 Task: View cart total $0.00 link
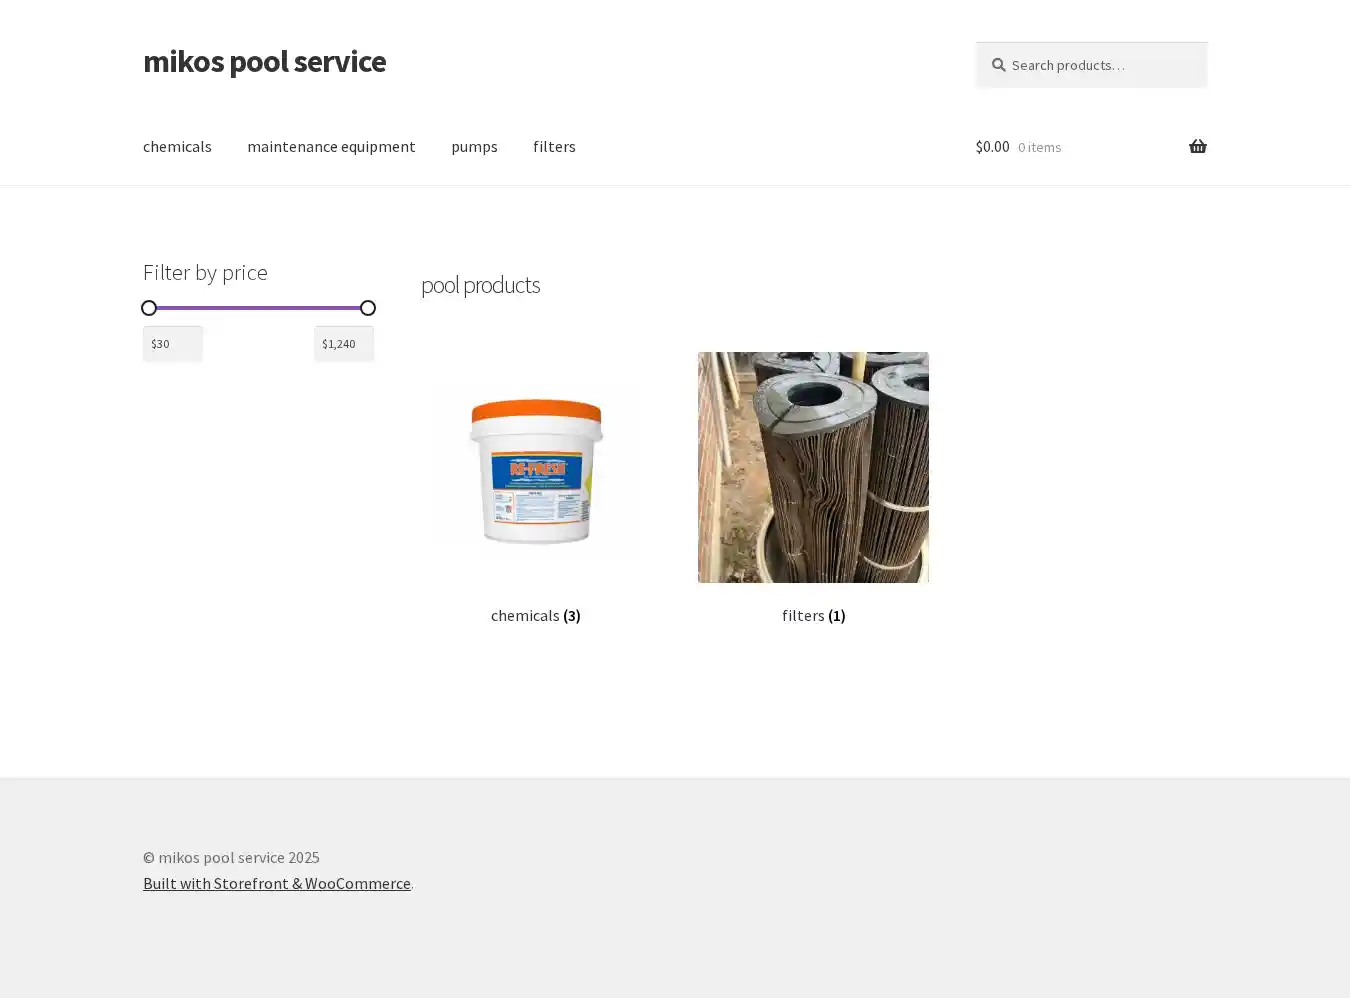point(992,147)
